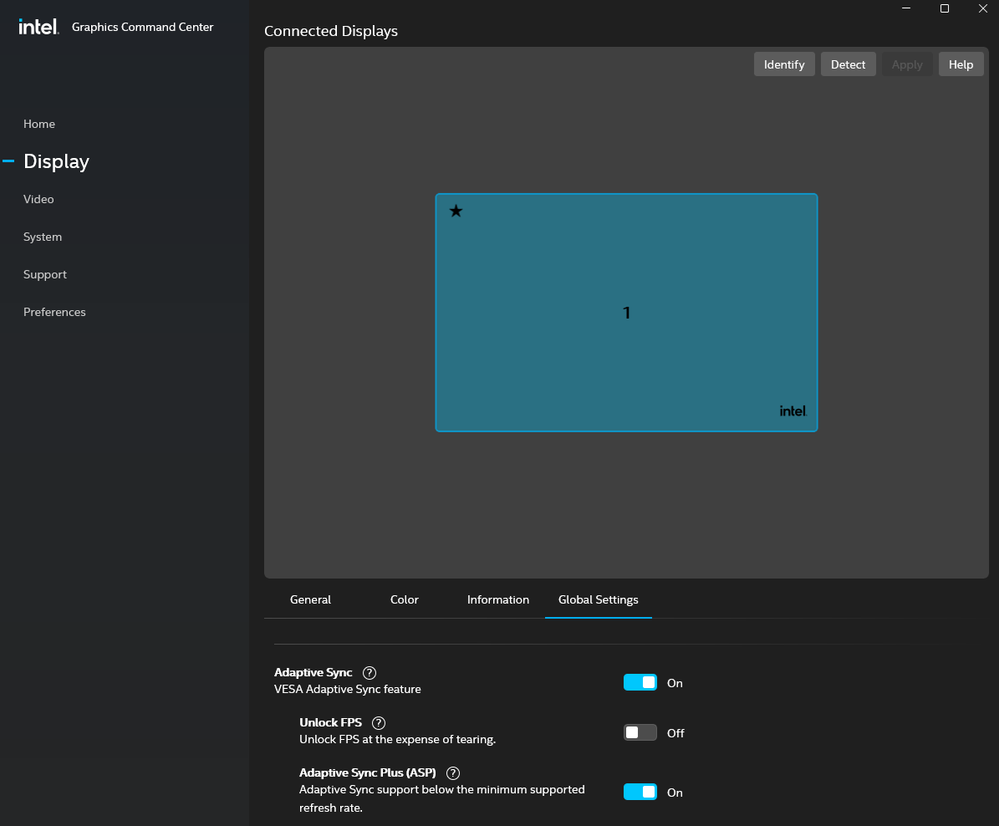Screen dimensions: 999x826
Task: Click the intel logo on display 1 tile
Action: (792, 411)
